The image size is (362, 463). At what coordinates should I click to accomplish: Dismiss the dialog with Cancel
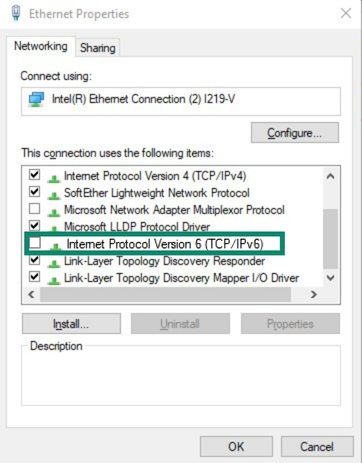317,447
